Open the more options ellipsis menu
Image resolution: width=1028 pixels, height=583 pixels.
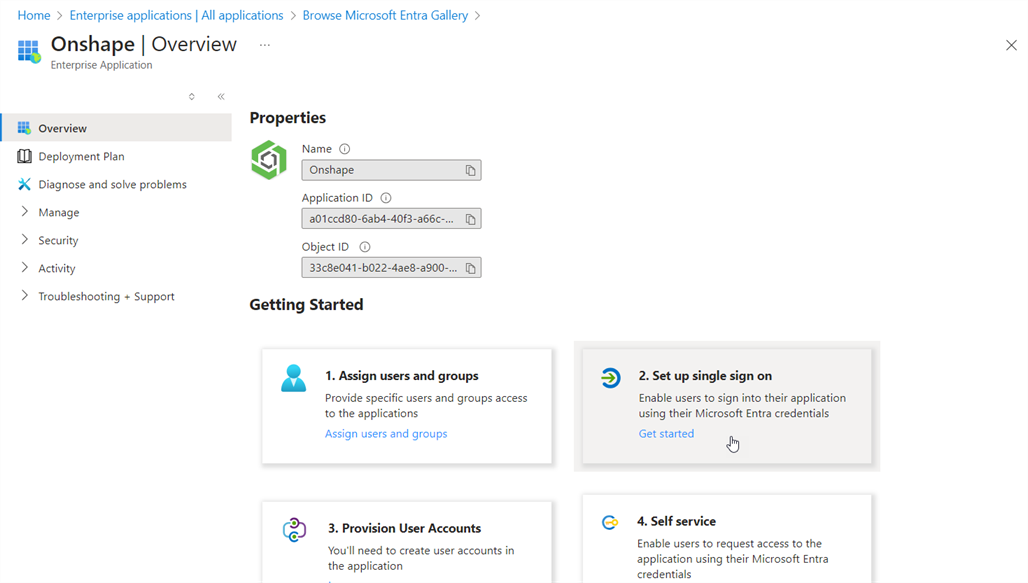click(x=265, y=45)
